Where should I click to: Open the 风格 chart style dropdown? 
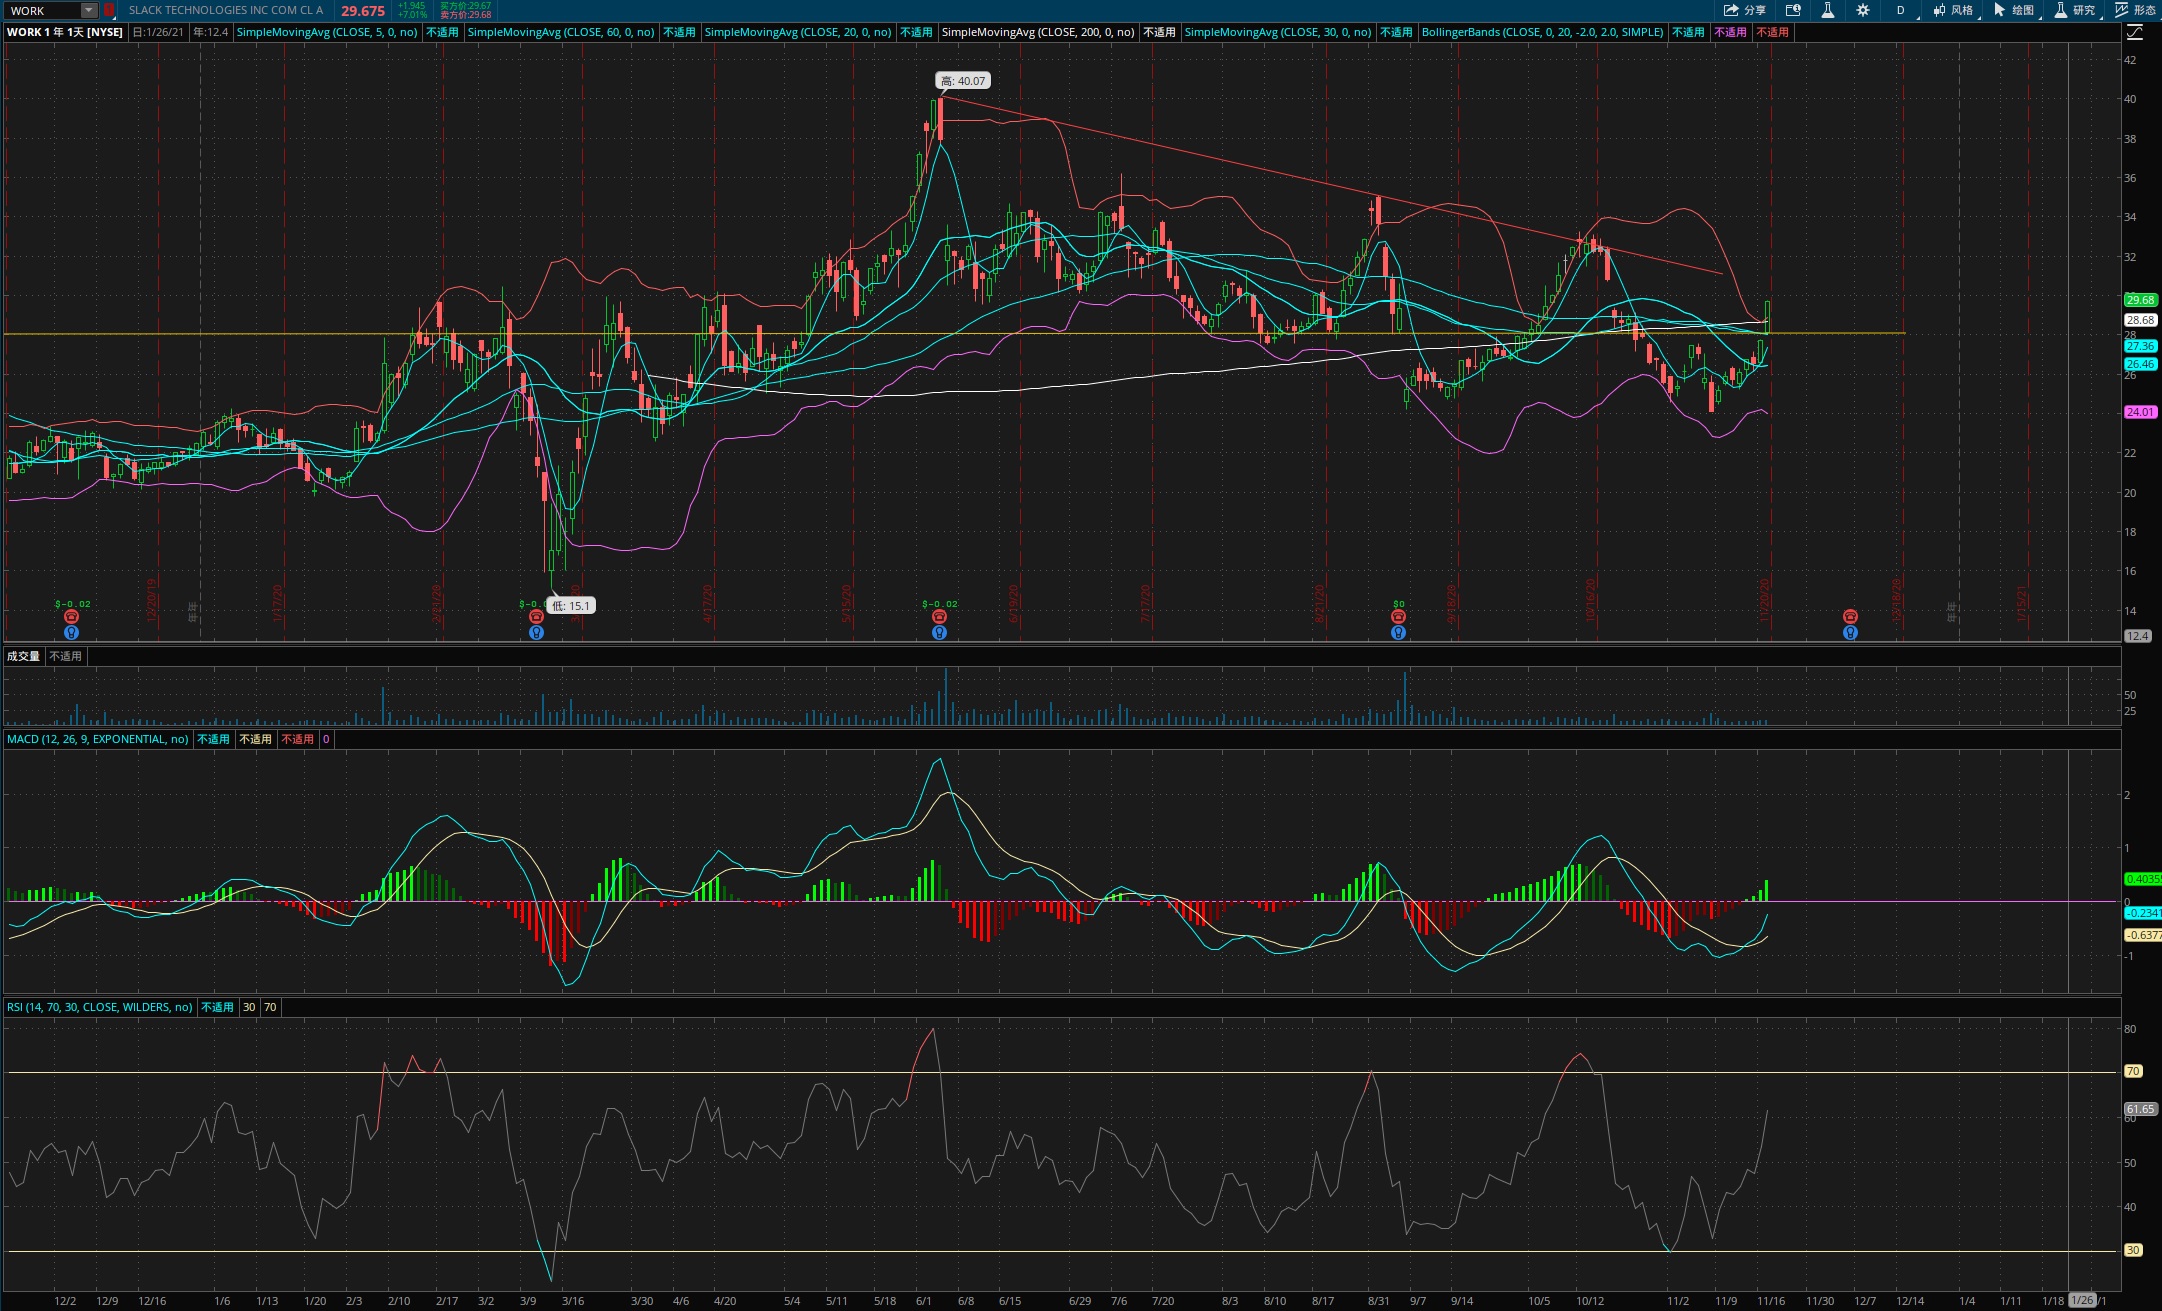1952,10
